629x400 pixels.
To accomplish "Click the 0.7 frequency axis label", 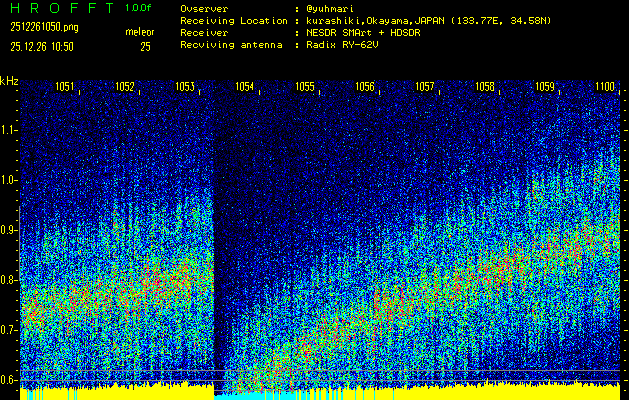I will [x=7, y=330].
